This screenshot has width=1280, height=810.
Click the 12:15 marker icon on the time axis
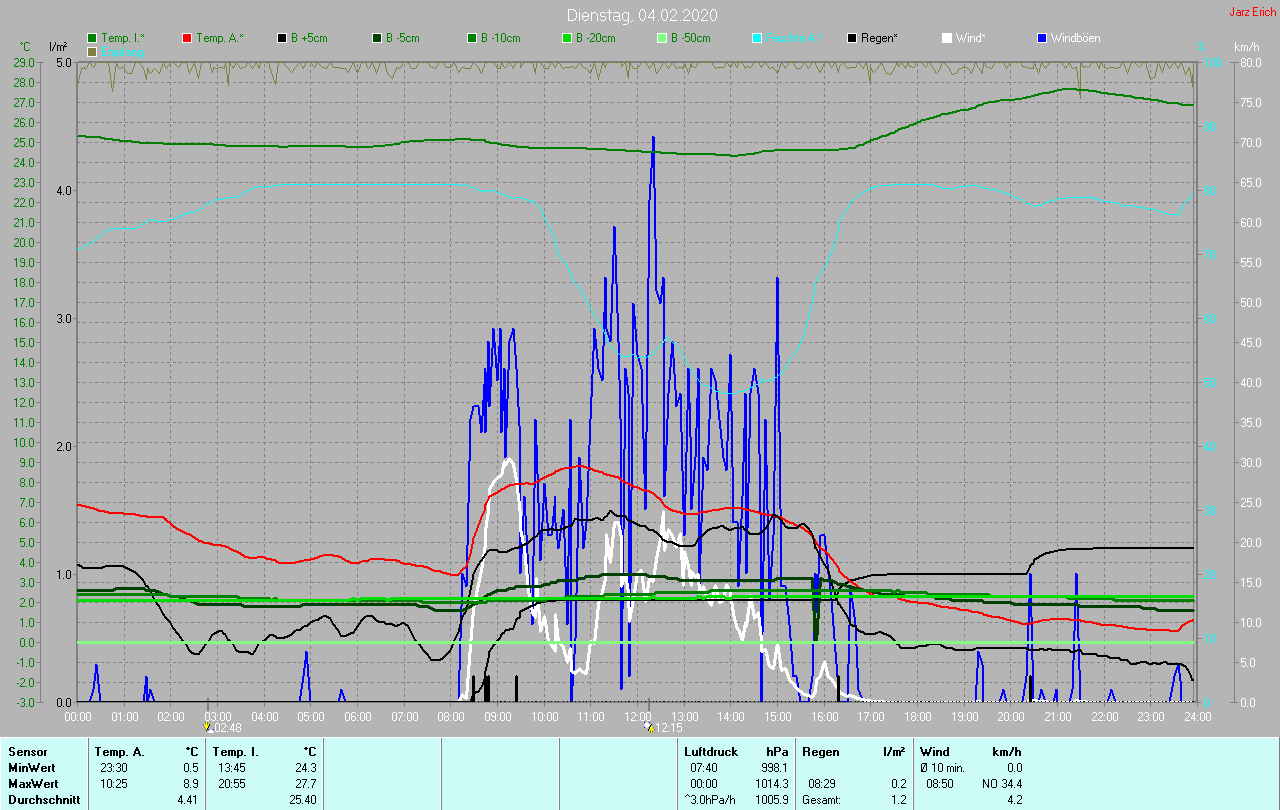coord(651,729)
